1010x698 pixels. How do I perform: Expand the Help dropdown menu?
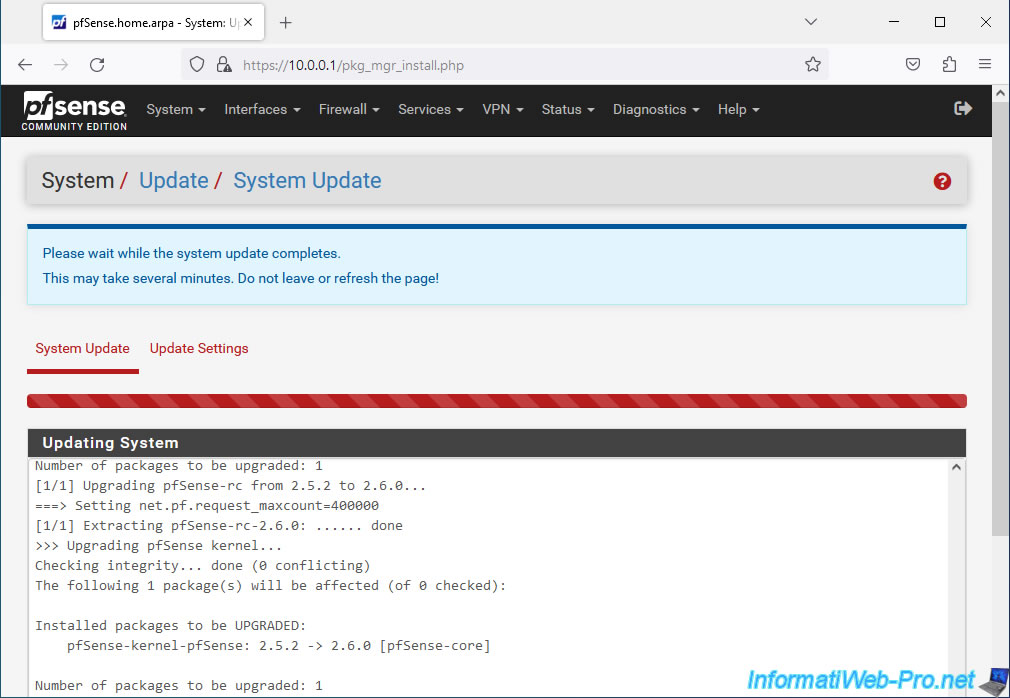tap(739, 109)
